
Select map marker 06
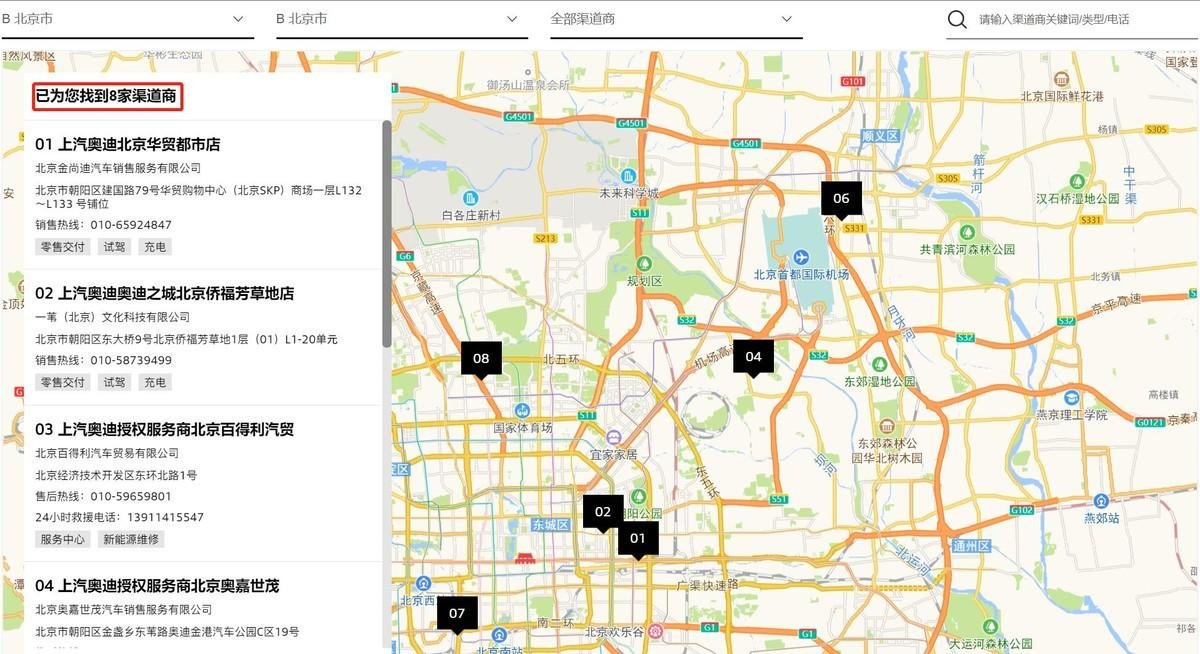click(x=841, y=199)
